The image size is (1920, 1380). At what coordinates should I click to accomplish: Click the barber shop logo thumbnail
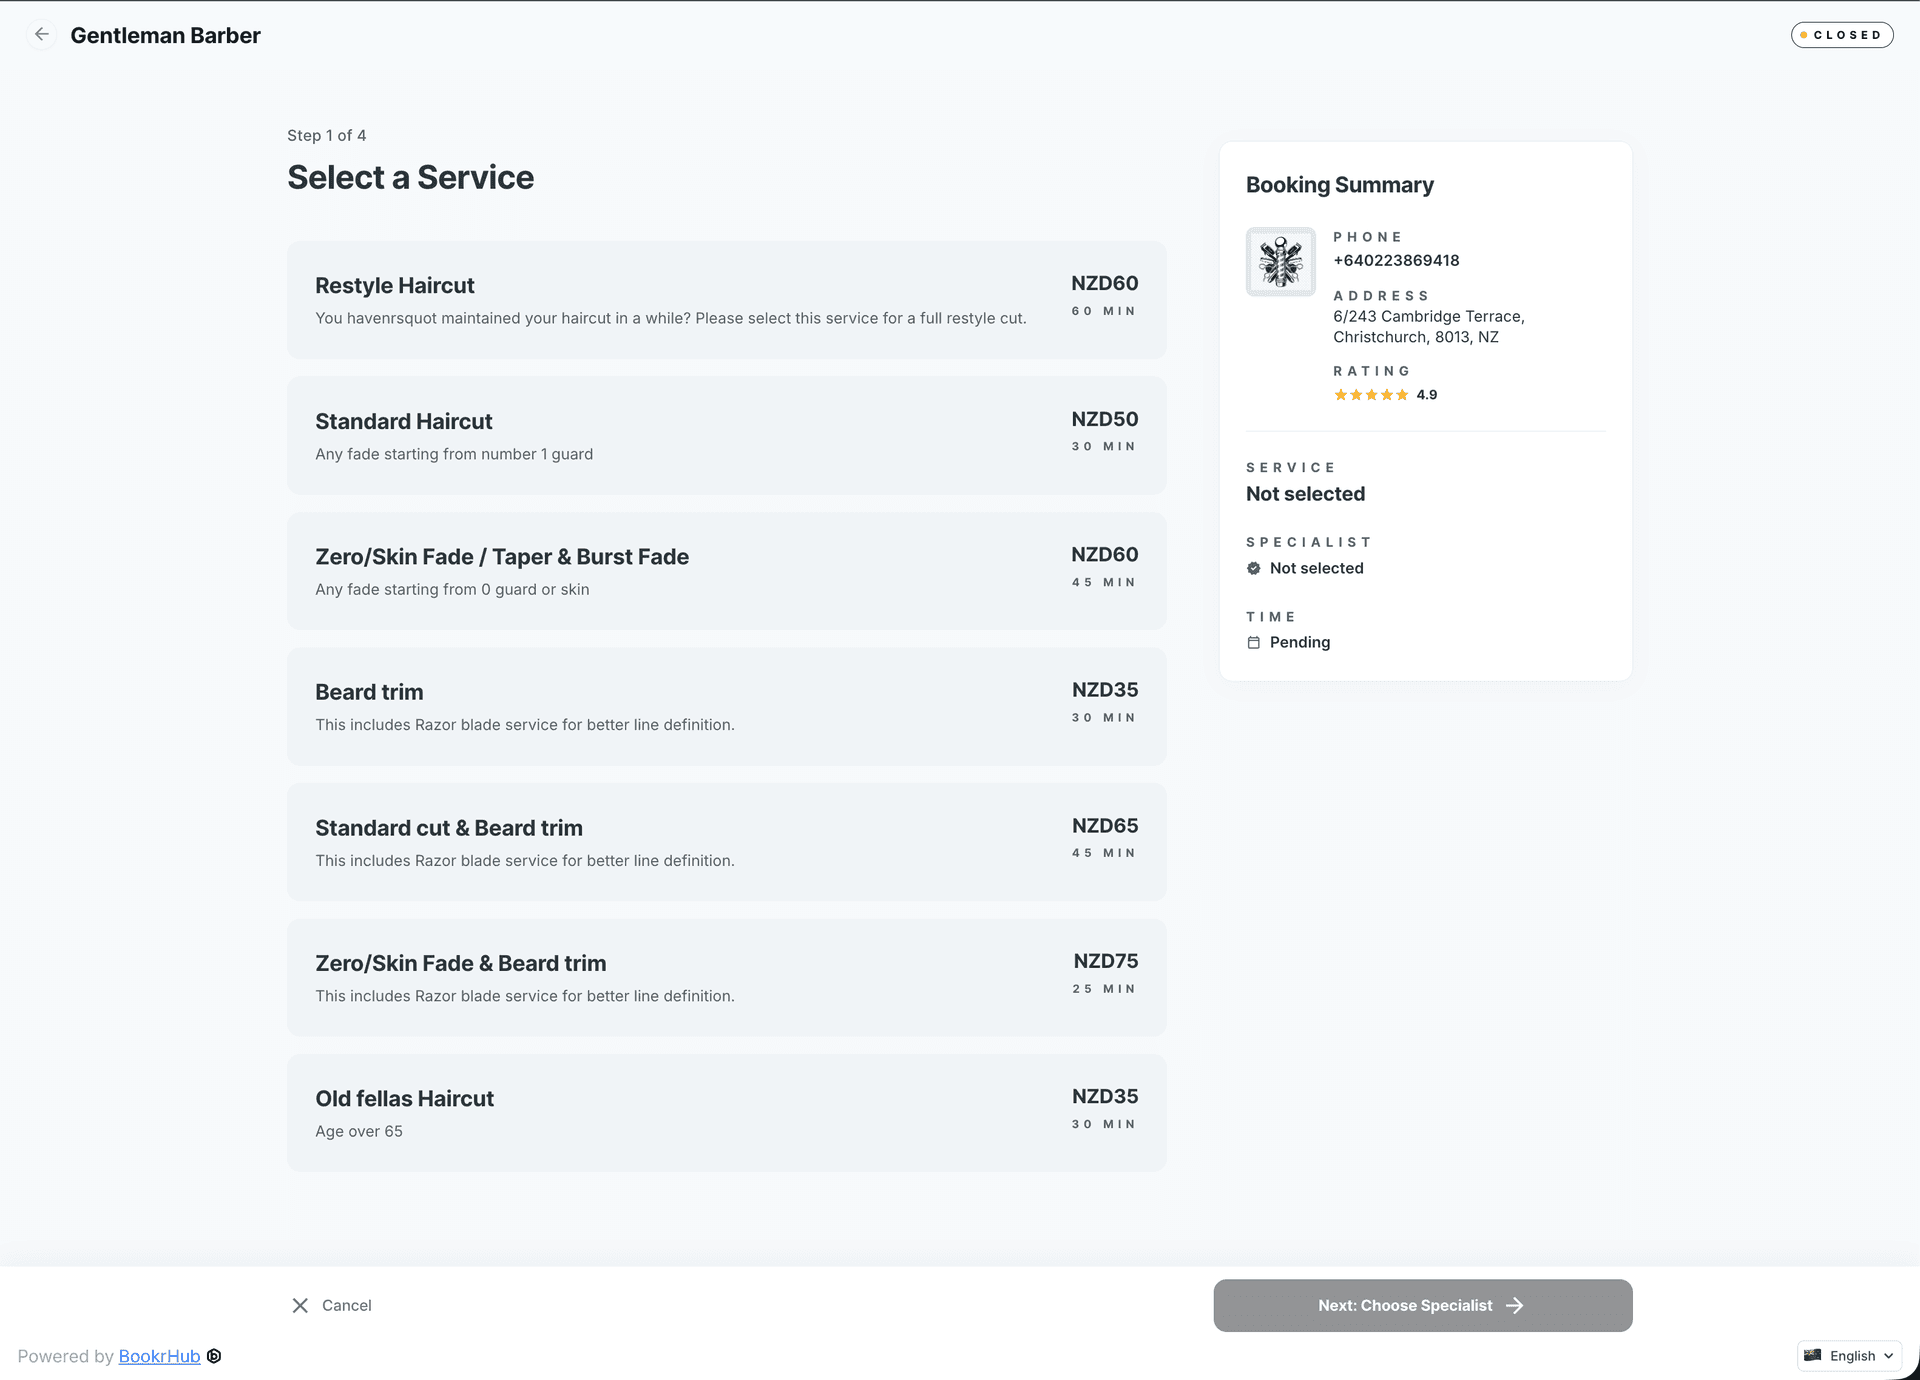coord(1280,261)
